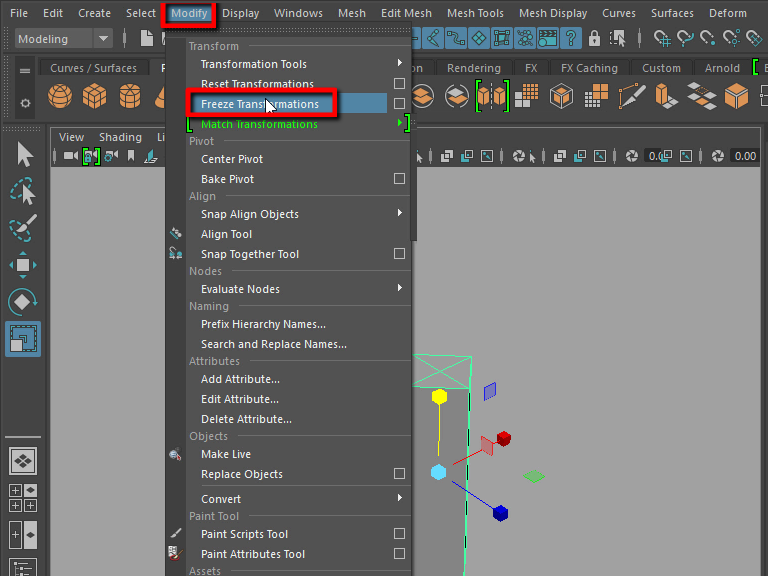Screen dimensions: 768x576
Task: Open Freeze Transformations option box
Action: [x=399, y=104]
